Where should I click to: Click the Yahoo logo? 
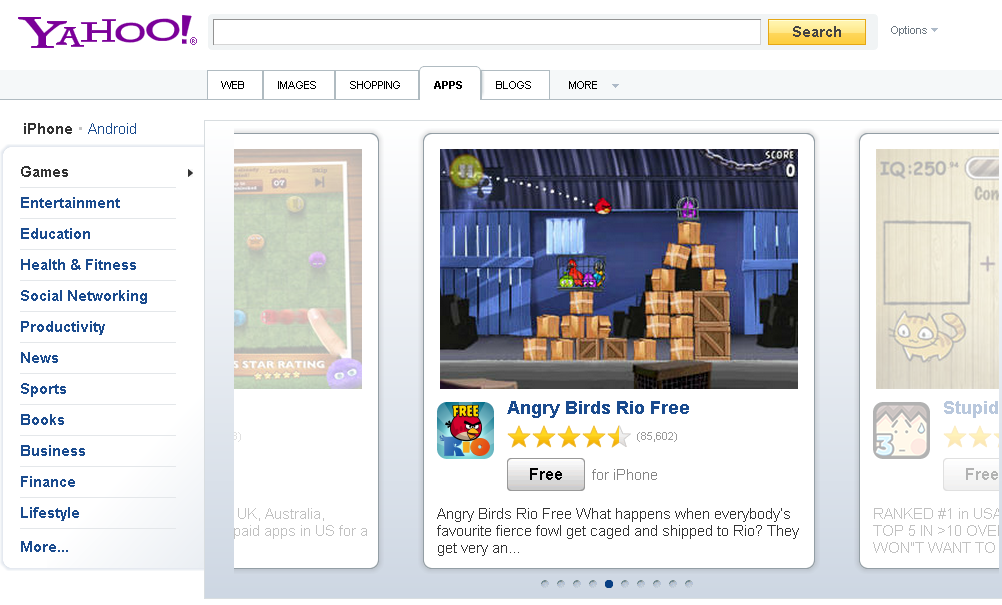[108, 31]
